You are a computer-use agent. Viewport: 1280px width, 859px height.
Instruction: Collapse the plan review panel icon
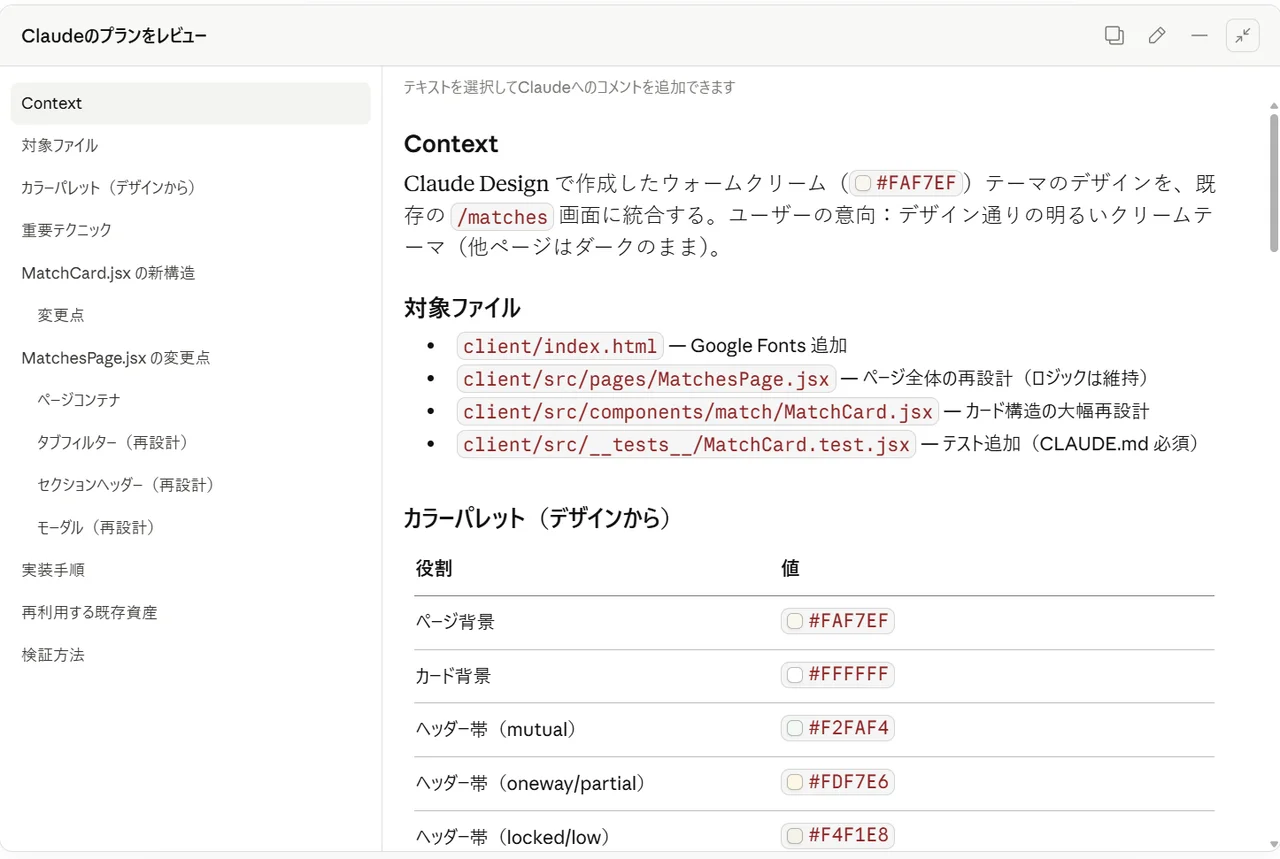[1243, 36]
